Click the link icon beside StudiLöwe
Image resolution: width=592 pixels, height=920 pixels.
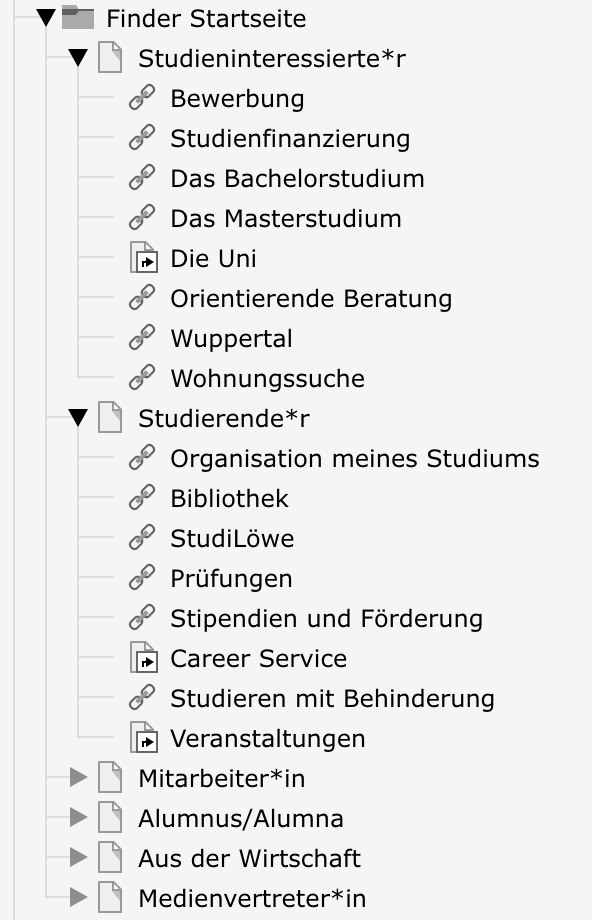point(142,537)
